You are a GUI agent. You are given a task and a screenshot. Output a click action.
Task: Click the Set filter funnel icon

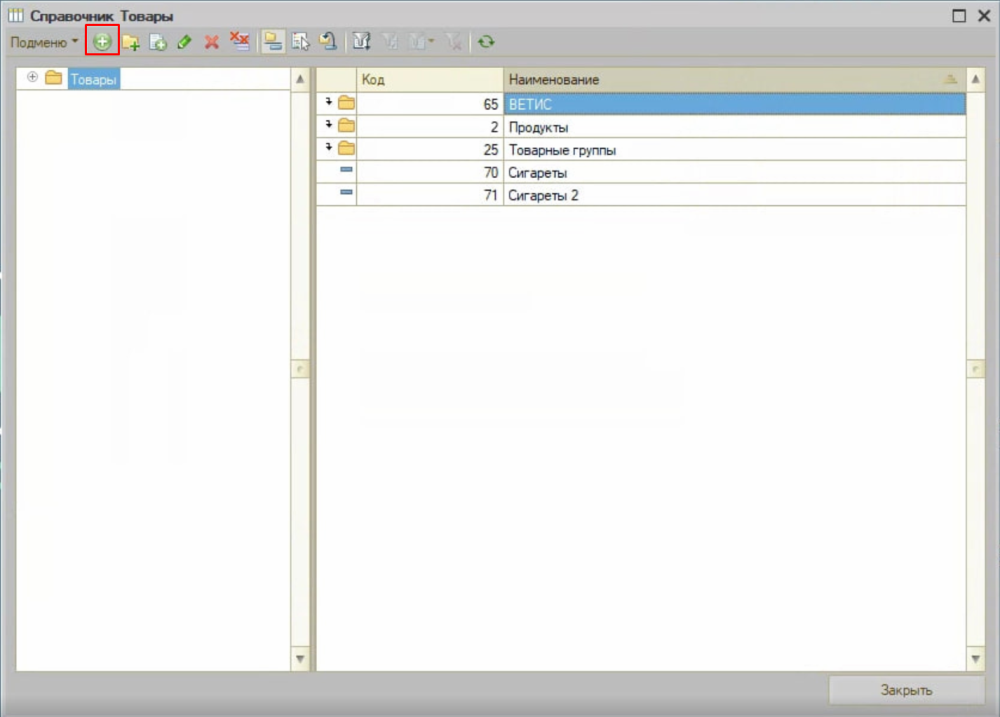(362, 42)
